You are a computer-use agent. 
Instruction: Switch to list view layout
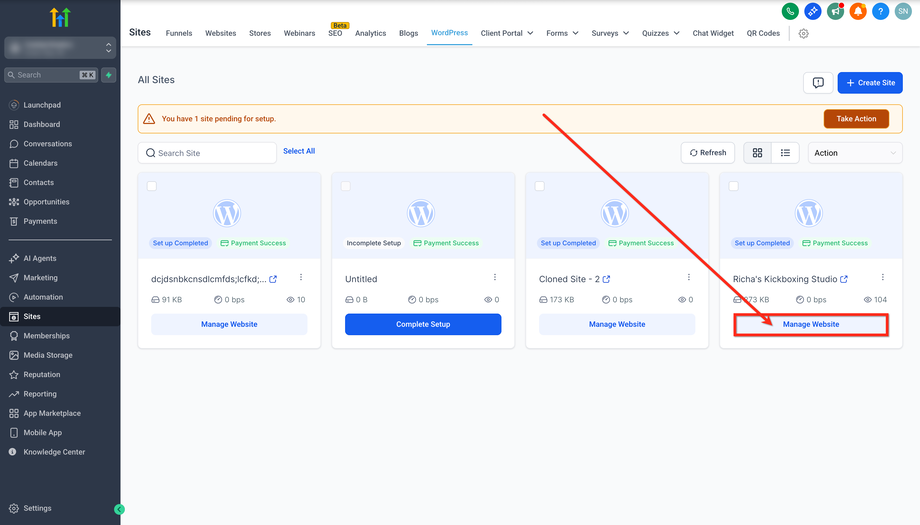(786, 153)
